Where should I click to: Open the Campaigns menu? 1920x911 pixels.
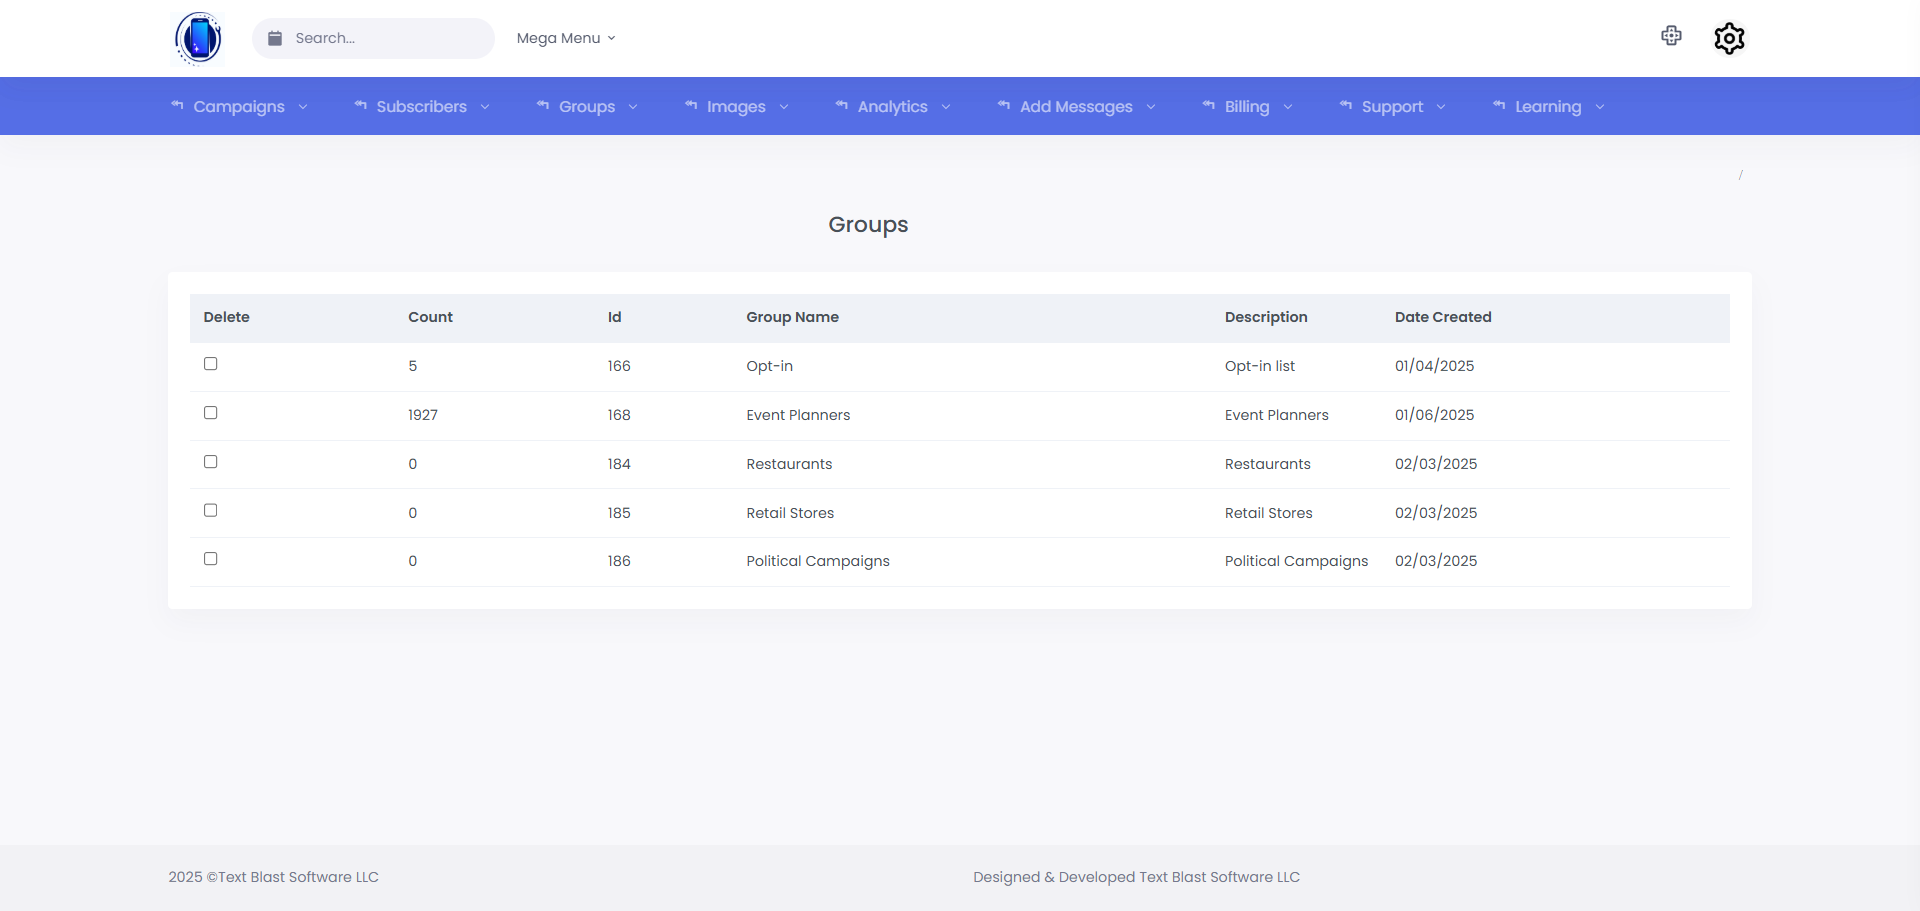(239, 106)
